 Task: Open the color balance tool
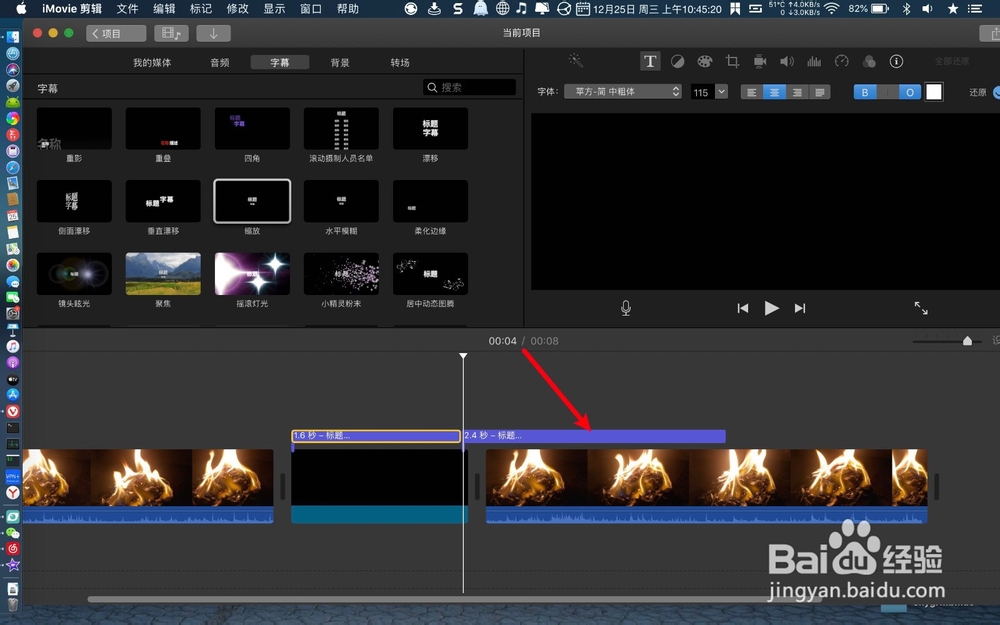[x=677, y=61]
